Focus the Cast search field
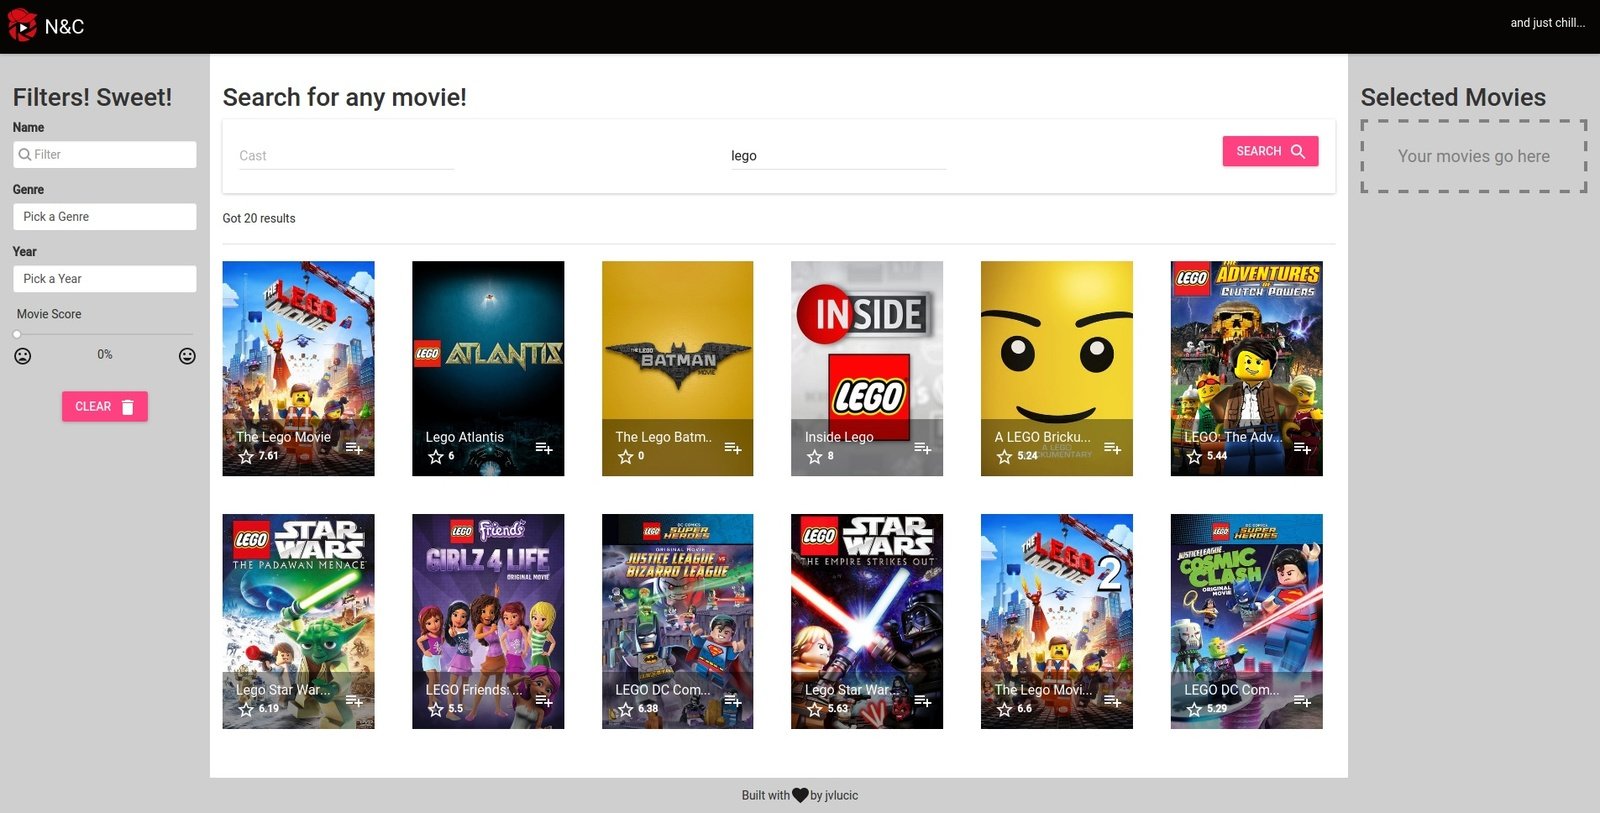Screen dimensions: 1600x813 point(346,156)
